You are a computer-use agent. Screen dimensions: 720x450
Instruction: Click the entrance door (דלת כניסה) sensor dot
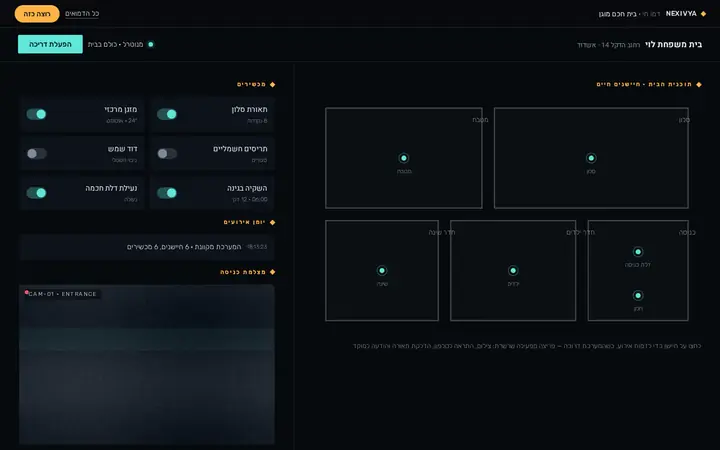[x=638, y=252]
